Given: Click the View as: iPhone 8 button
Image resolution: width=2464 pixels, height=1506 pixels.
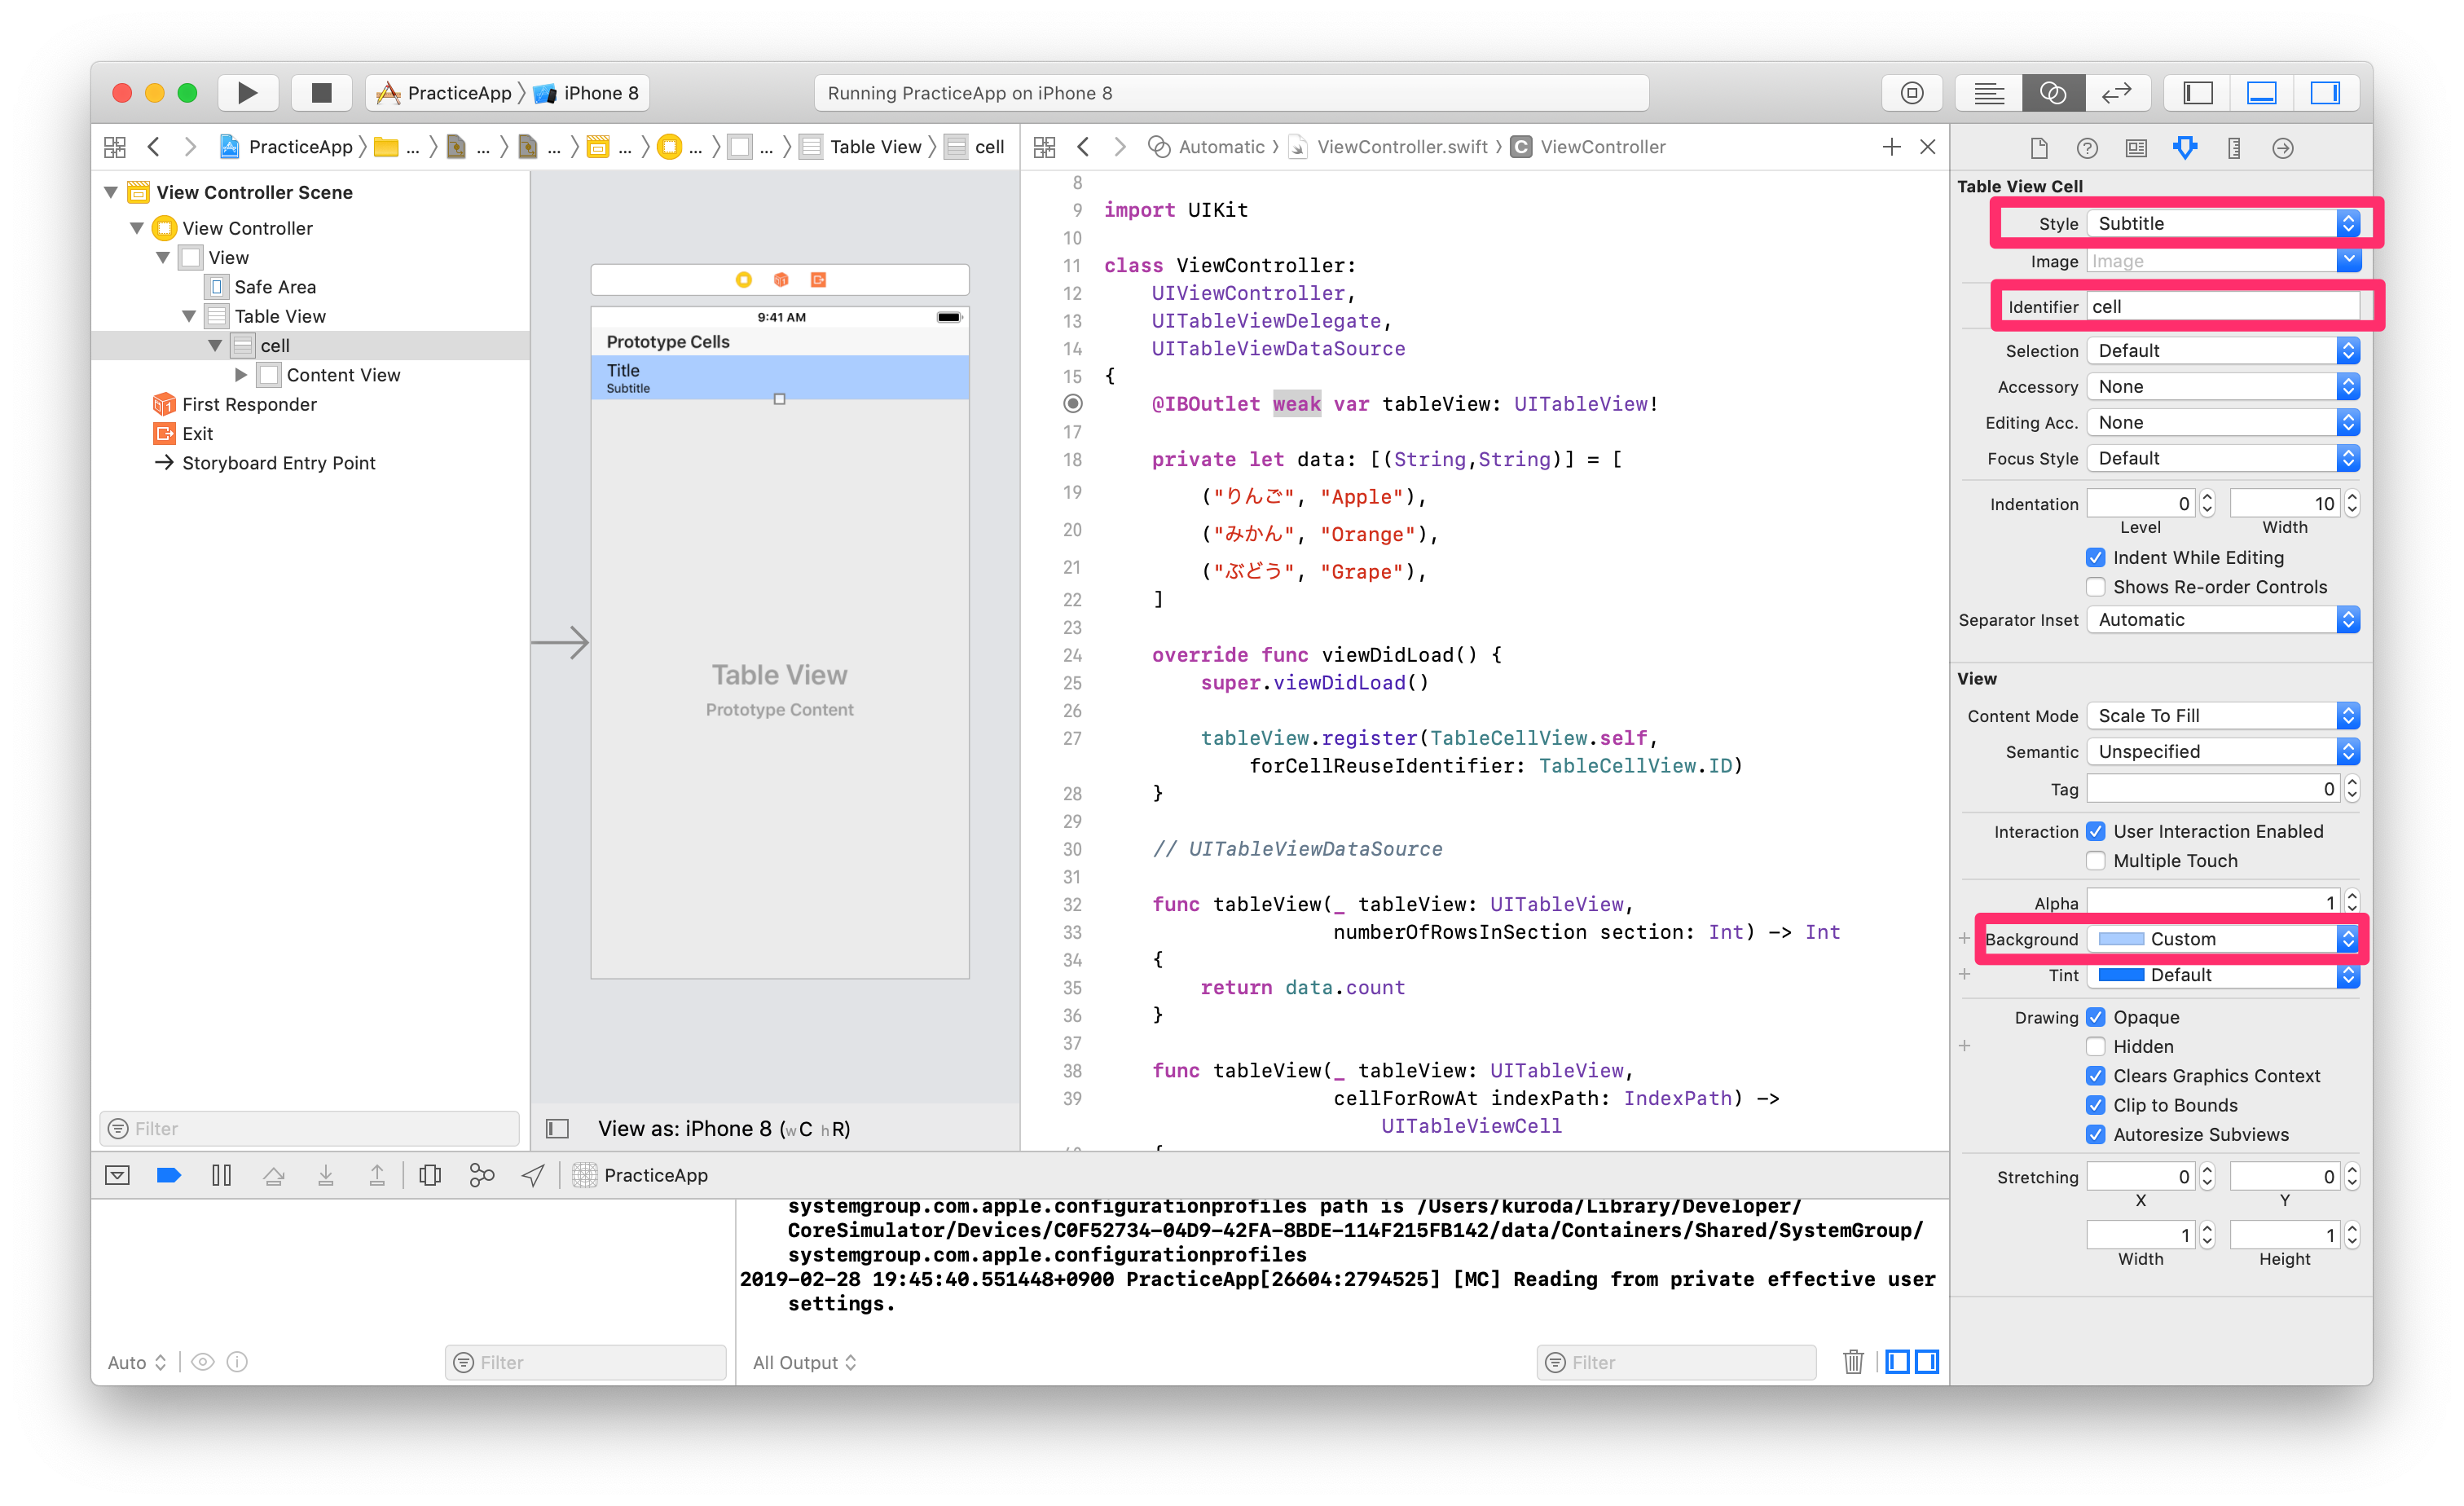Looking at the screenshot, I should [x=724, y=1128].
